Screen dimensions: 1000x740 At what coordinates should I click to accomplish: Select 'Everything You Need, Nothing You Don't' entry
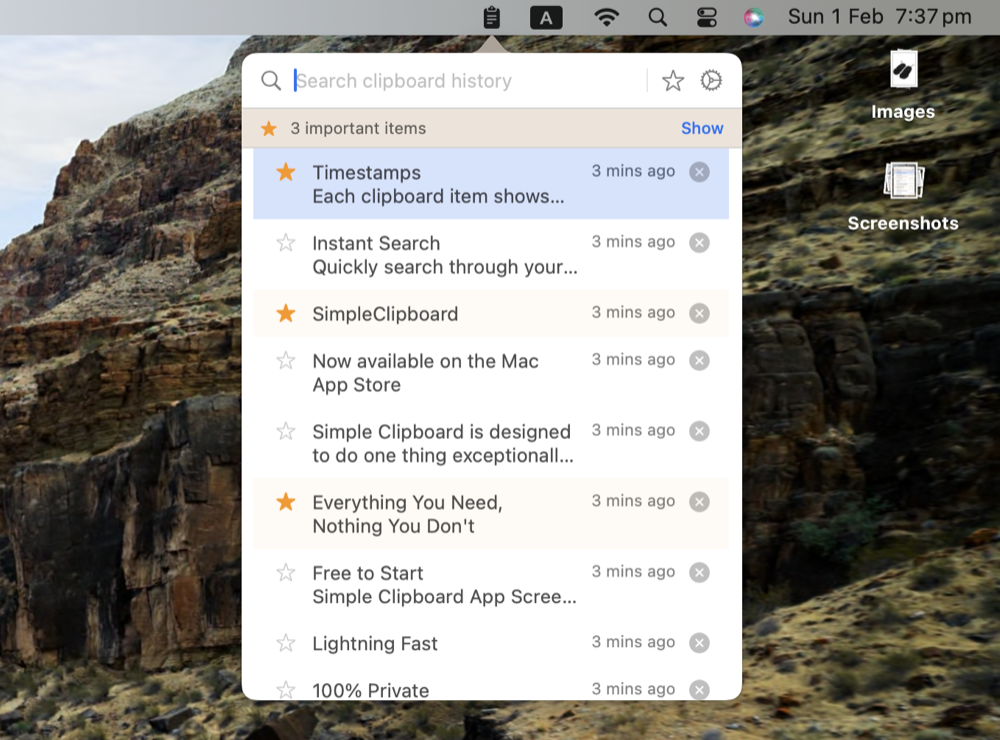click(x=408, y=514)
